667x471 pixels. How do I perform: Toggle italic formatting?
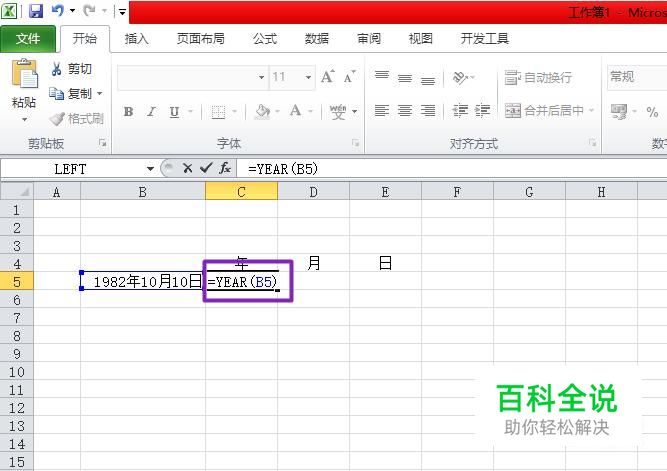click(x=151, y=112)
